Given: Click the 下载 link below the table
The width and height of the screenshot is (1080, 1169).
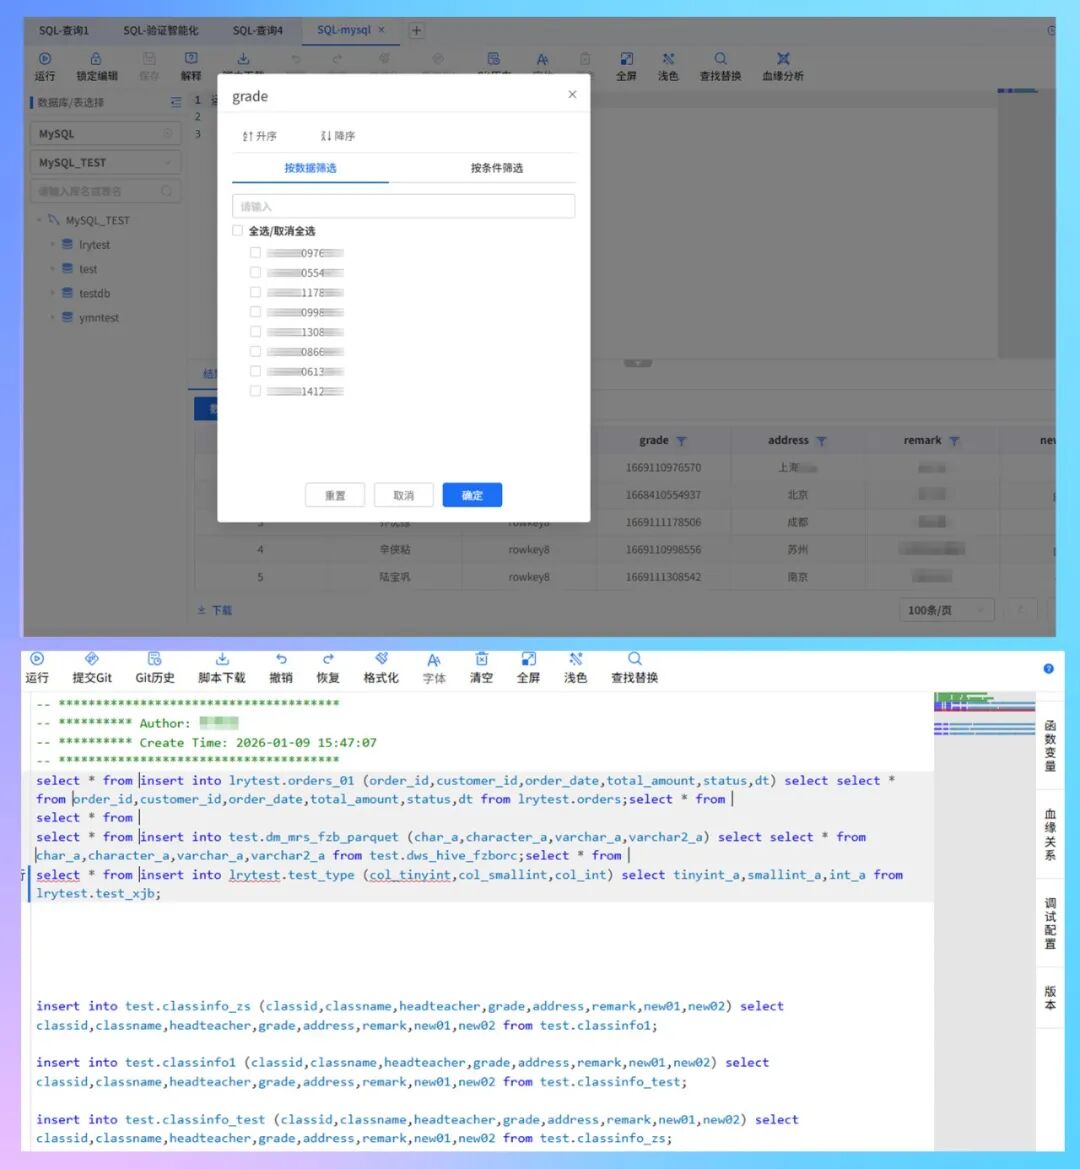Looking at the screenshot, I should pyautogui.click(x=215, y=610).
